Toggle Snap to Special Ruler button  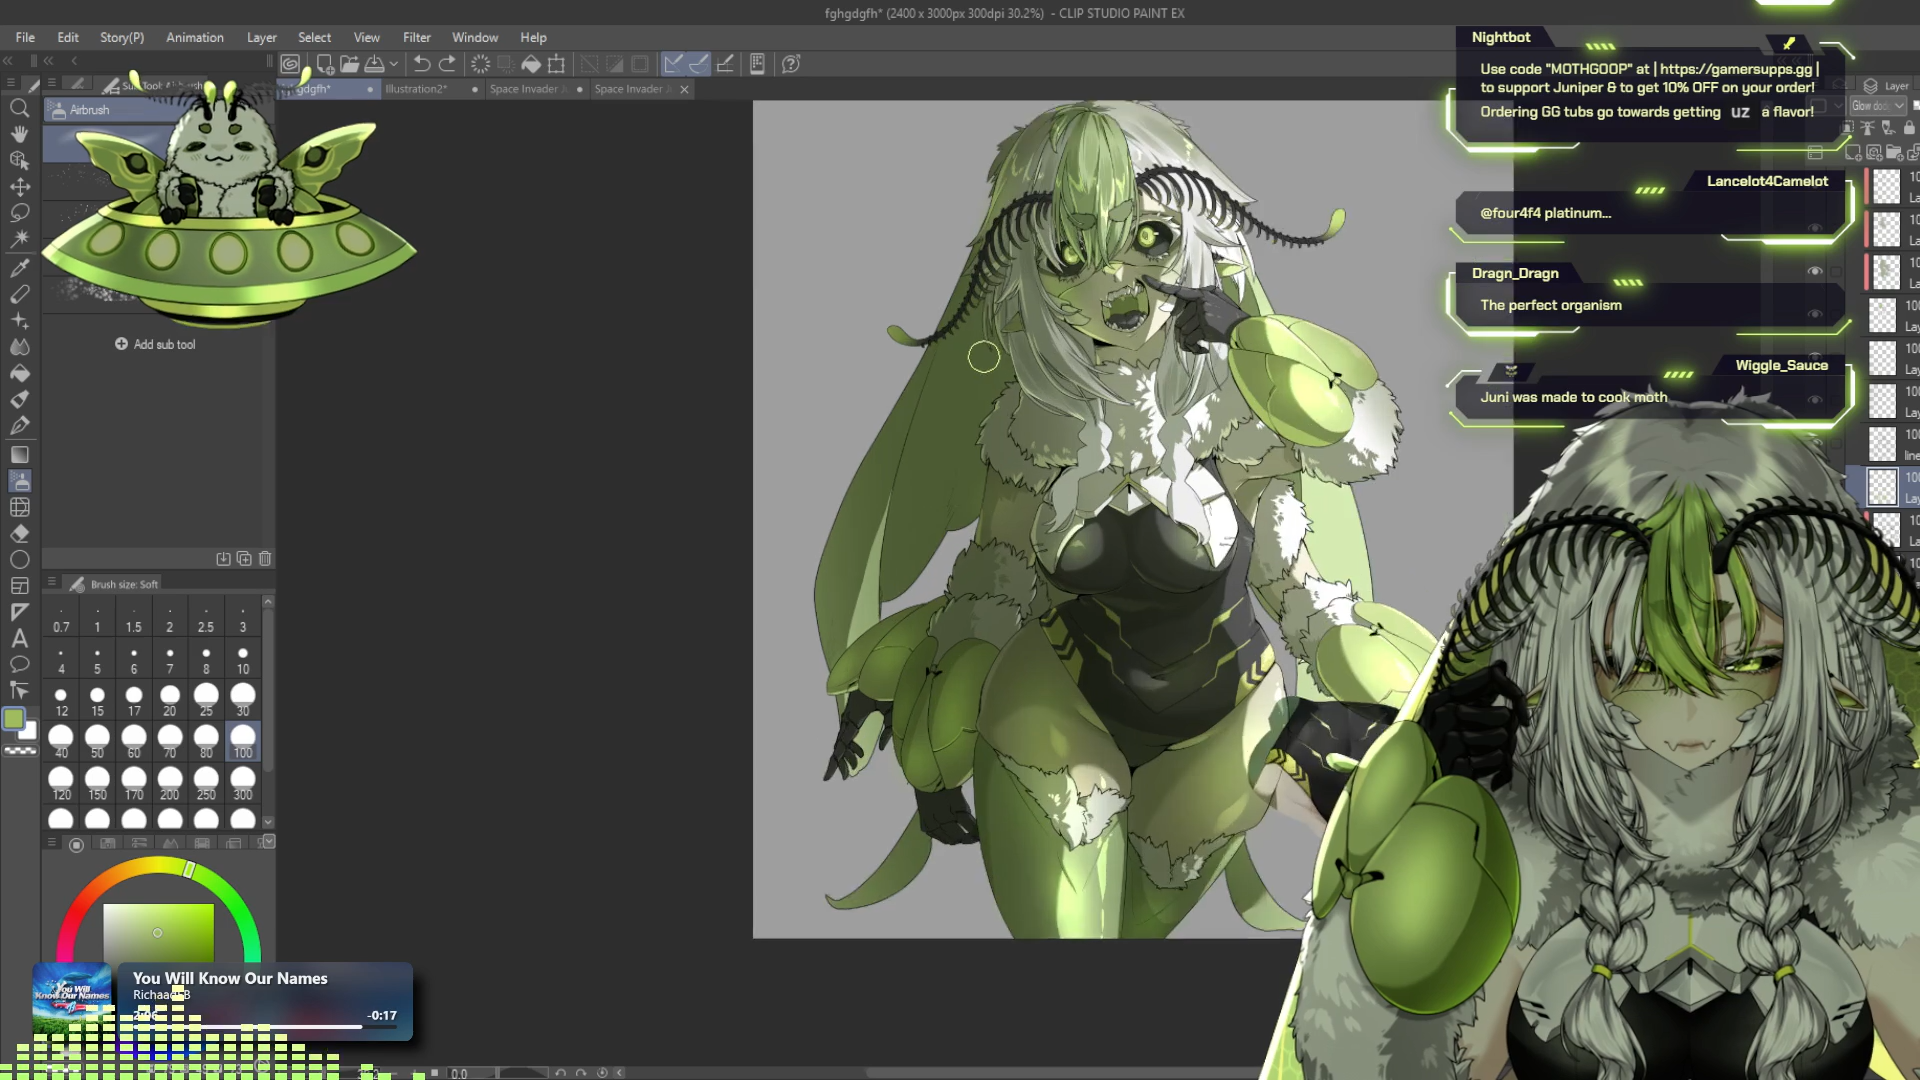[699, 64]
